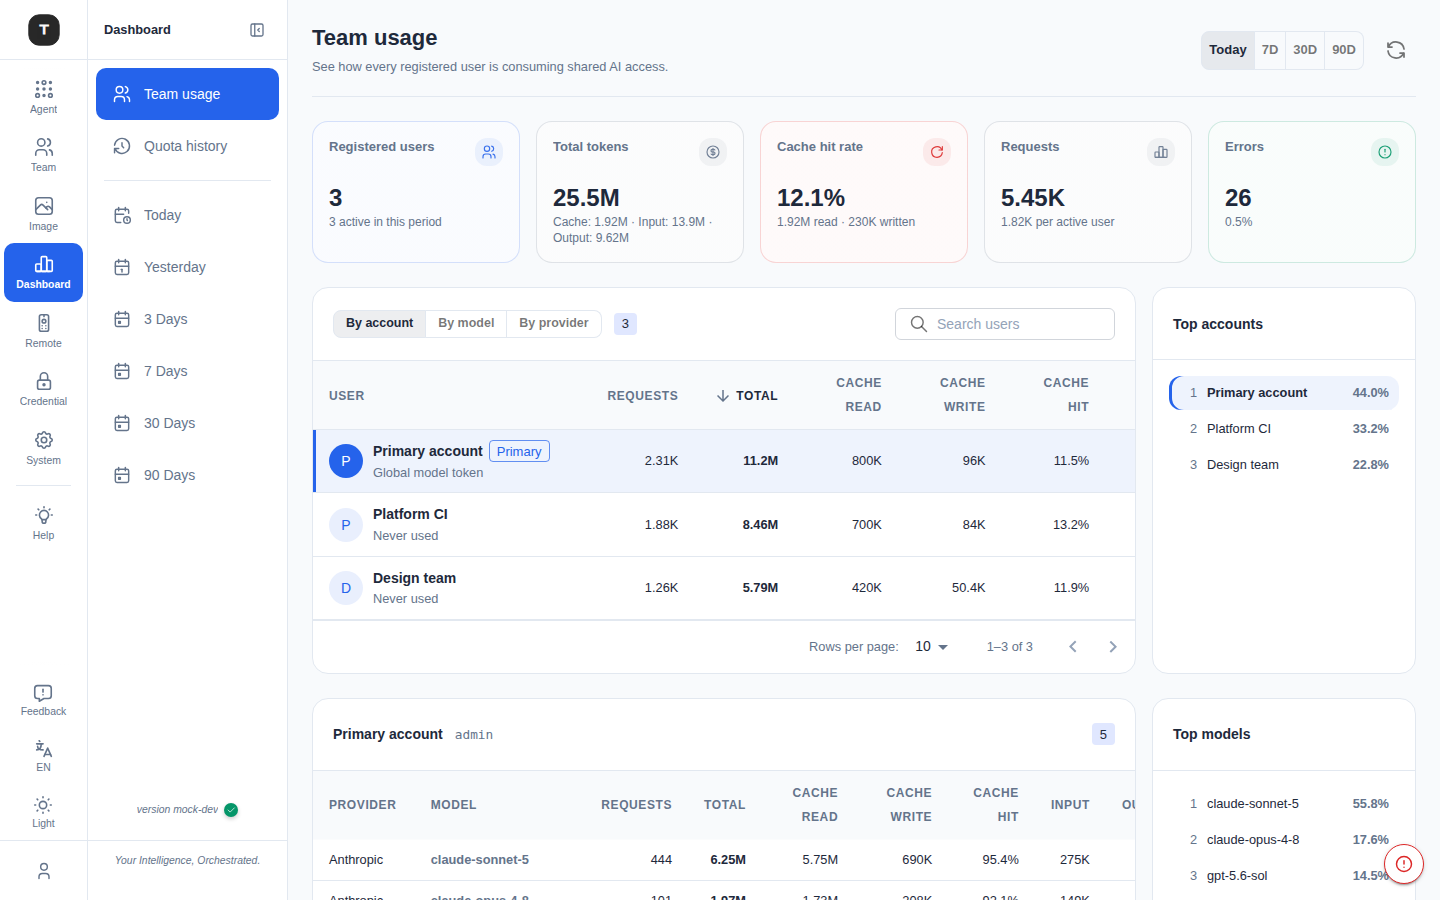Open the rows per page dropdown
Screen dimensions: 1440x900
(931, 647)
